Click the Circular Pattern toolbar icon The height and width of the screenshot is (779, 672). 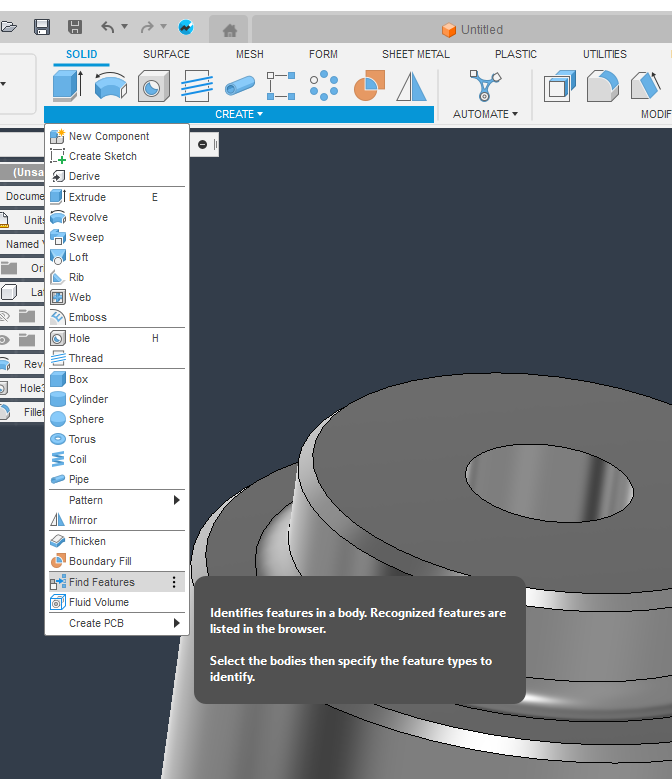point(324,85)
